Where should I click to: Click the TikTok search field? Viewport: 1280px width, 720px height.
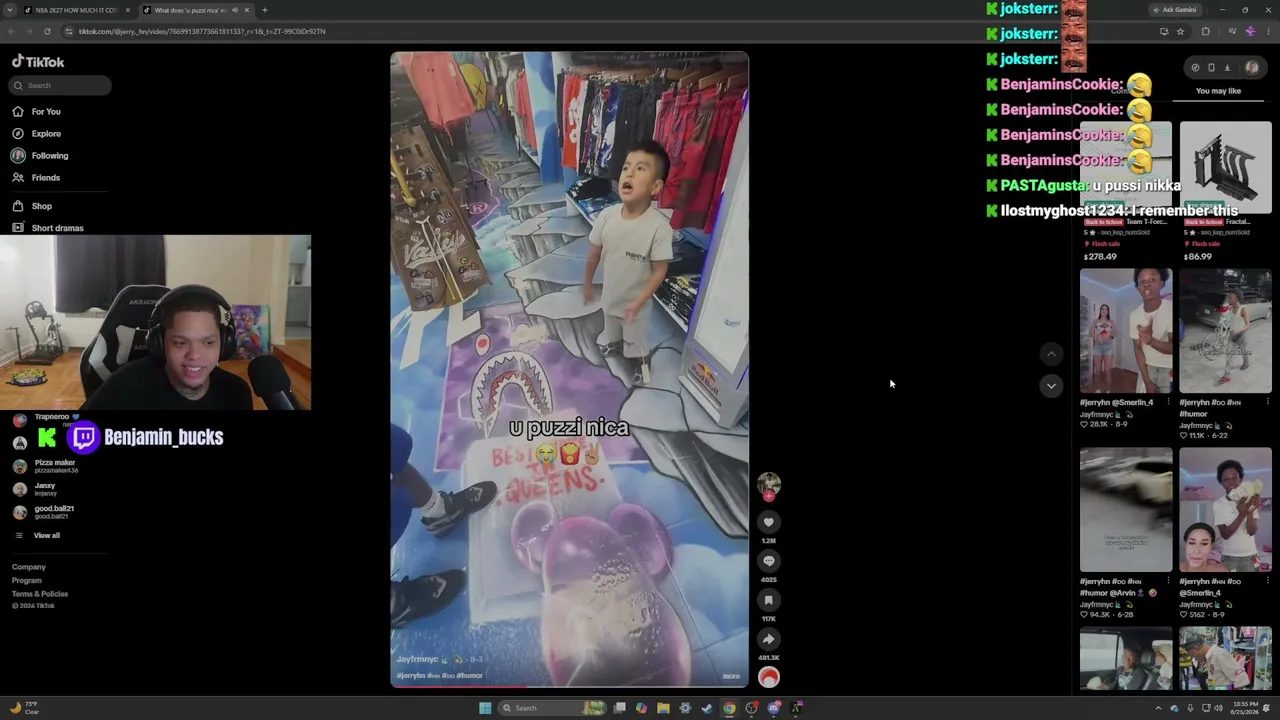(61, 85)
